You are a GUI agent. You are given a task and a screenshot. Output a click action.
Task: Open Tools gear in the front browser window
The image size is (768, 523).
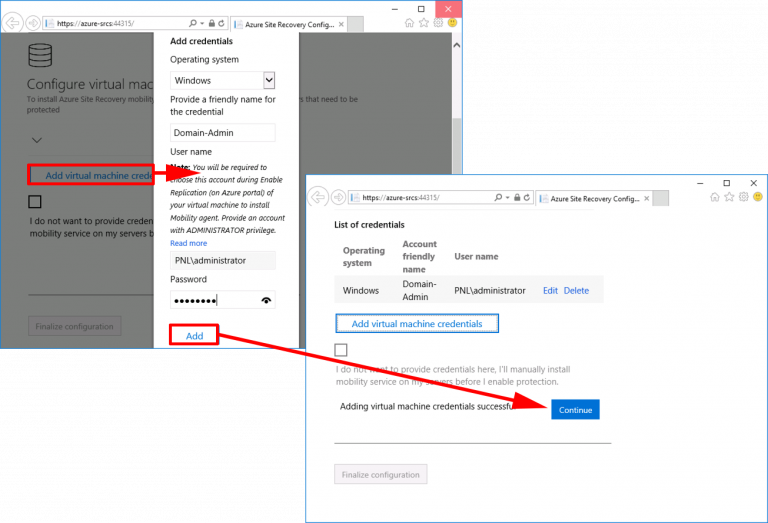coord(744,197)
